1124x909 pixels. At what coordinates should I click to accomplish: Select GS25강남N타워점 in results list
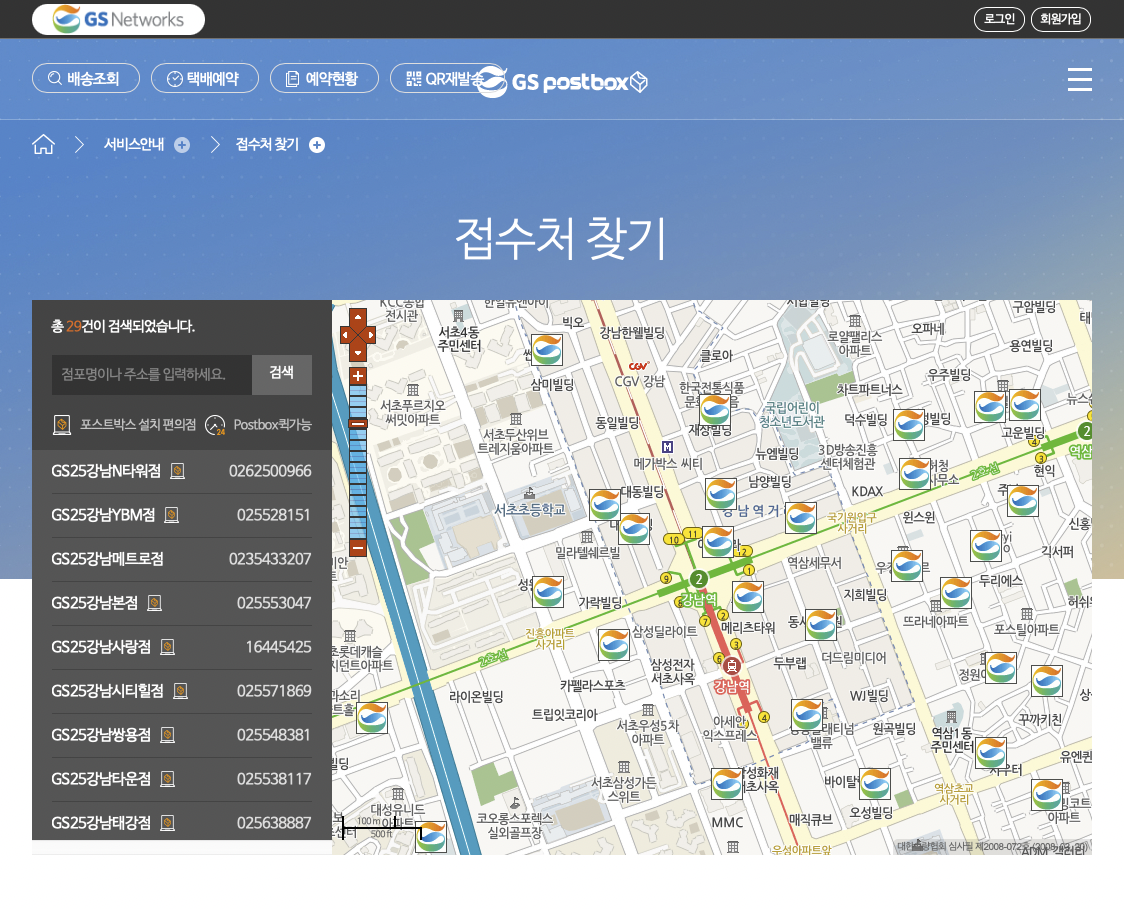pyautogui.click(x=181, y=471)
